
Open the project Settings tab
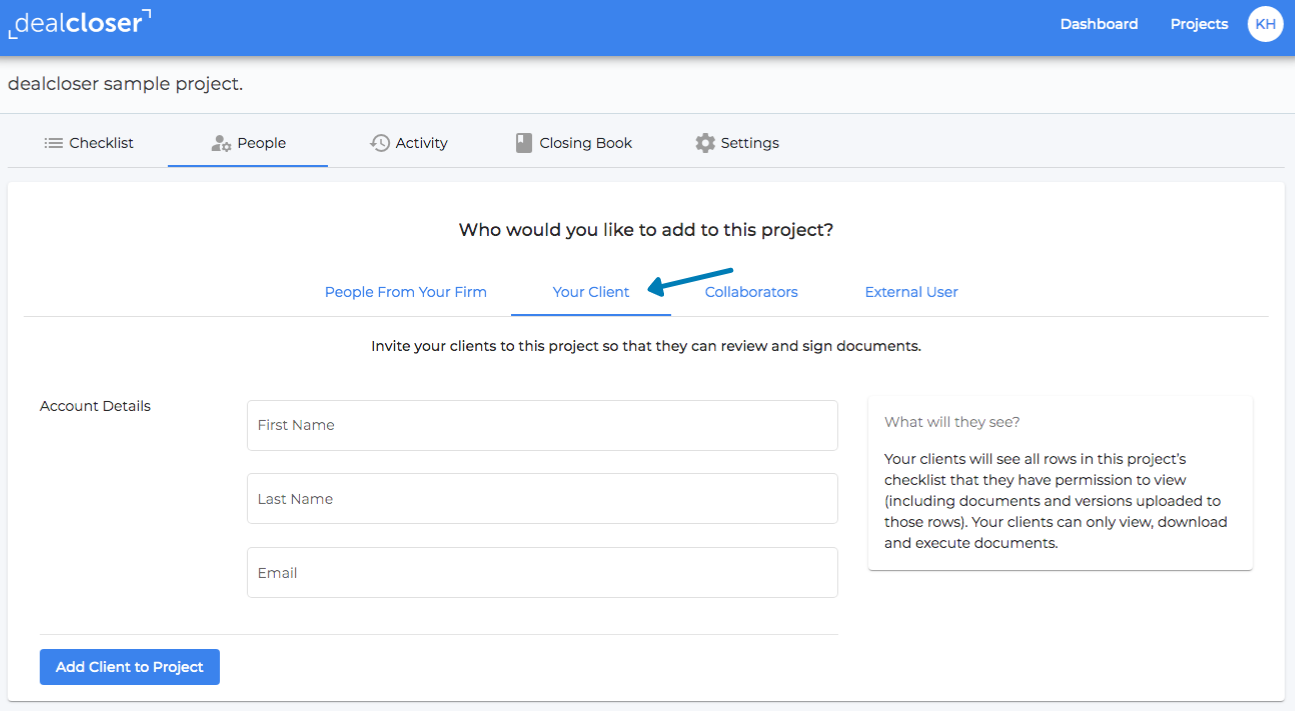pyautogui.click(x=737, y=143)
